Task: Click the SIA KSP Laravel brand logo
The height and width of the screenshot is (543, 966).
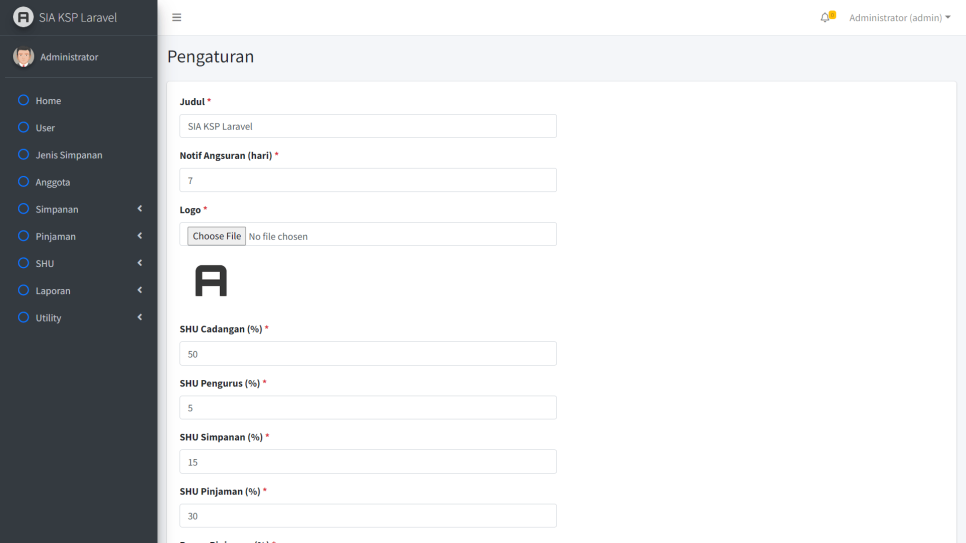Action: (23, 17)
